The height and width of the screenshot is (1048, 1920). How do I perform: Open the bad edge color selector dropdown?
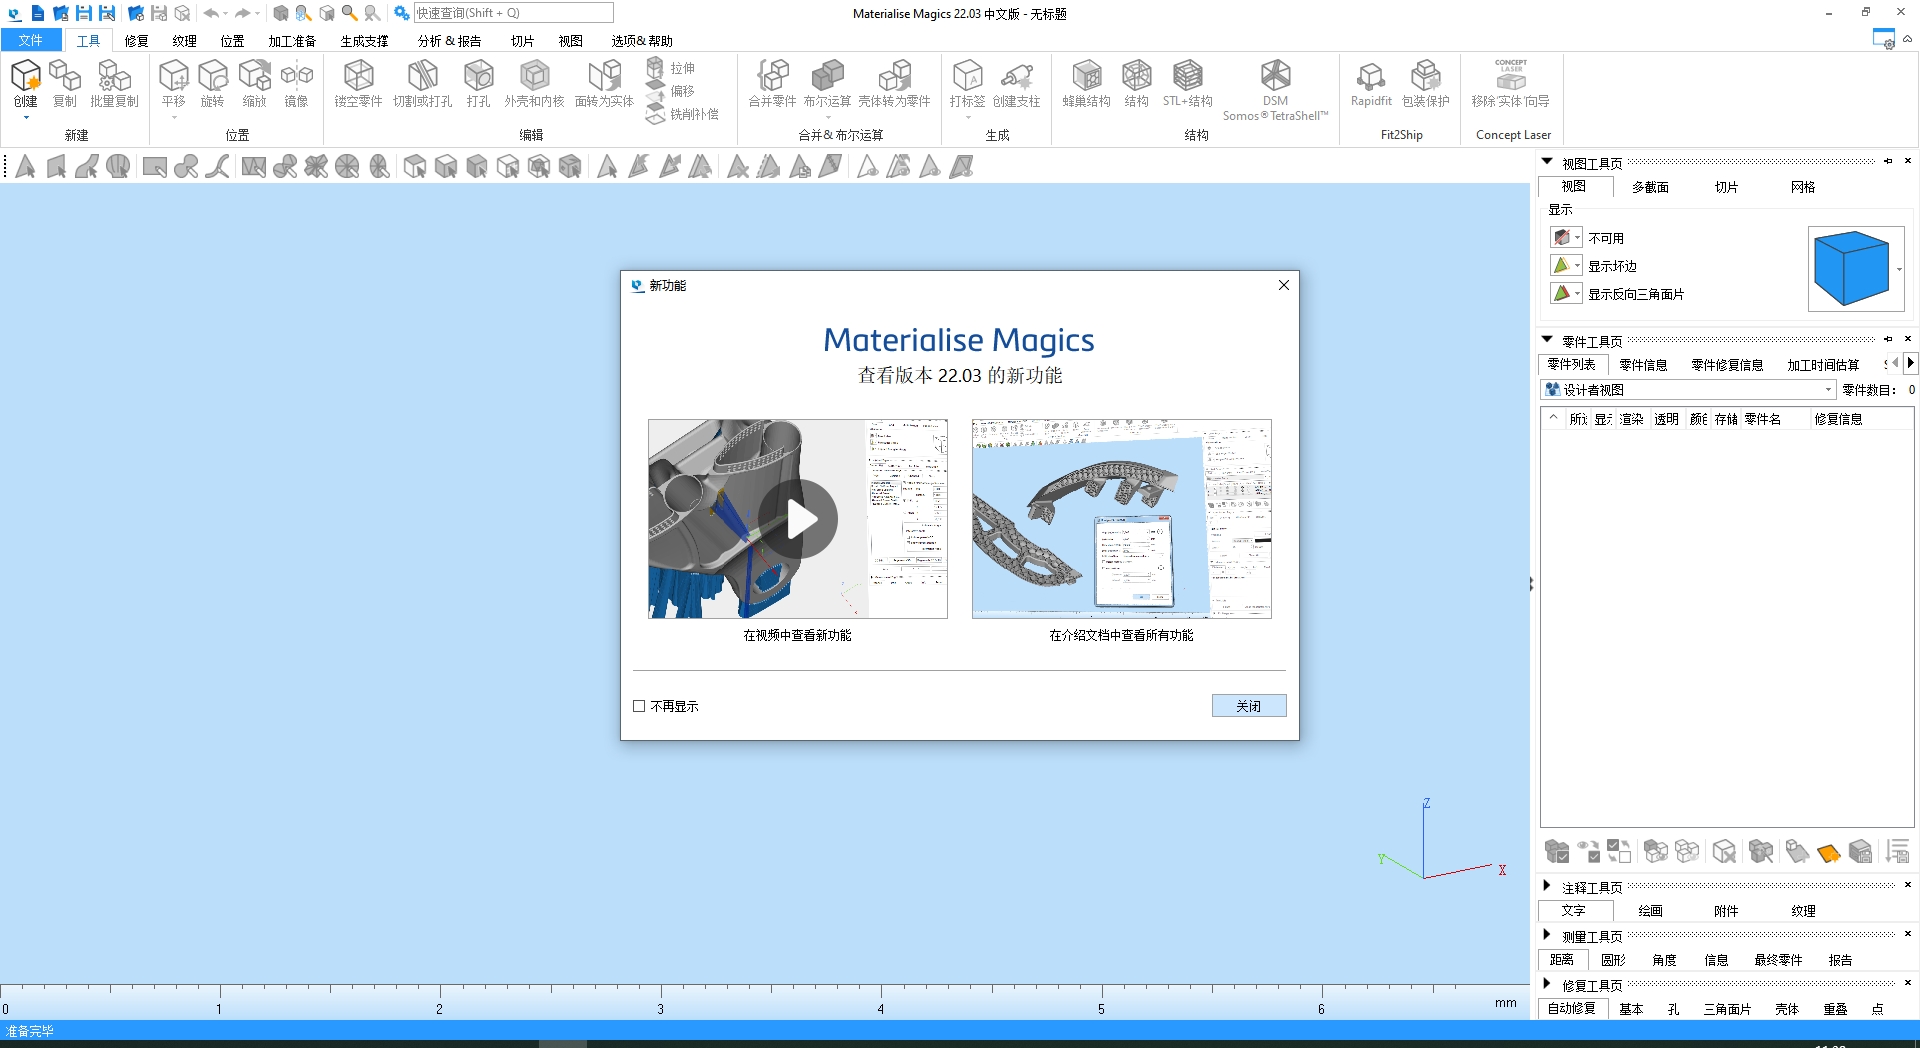coord(1578,265)
